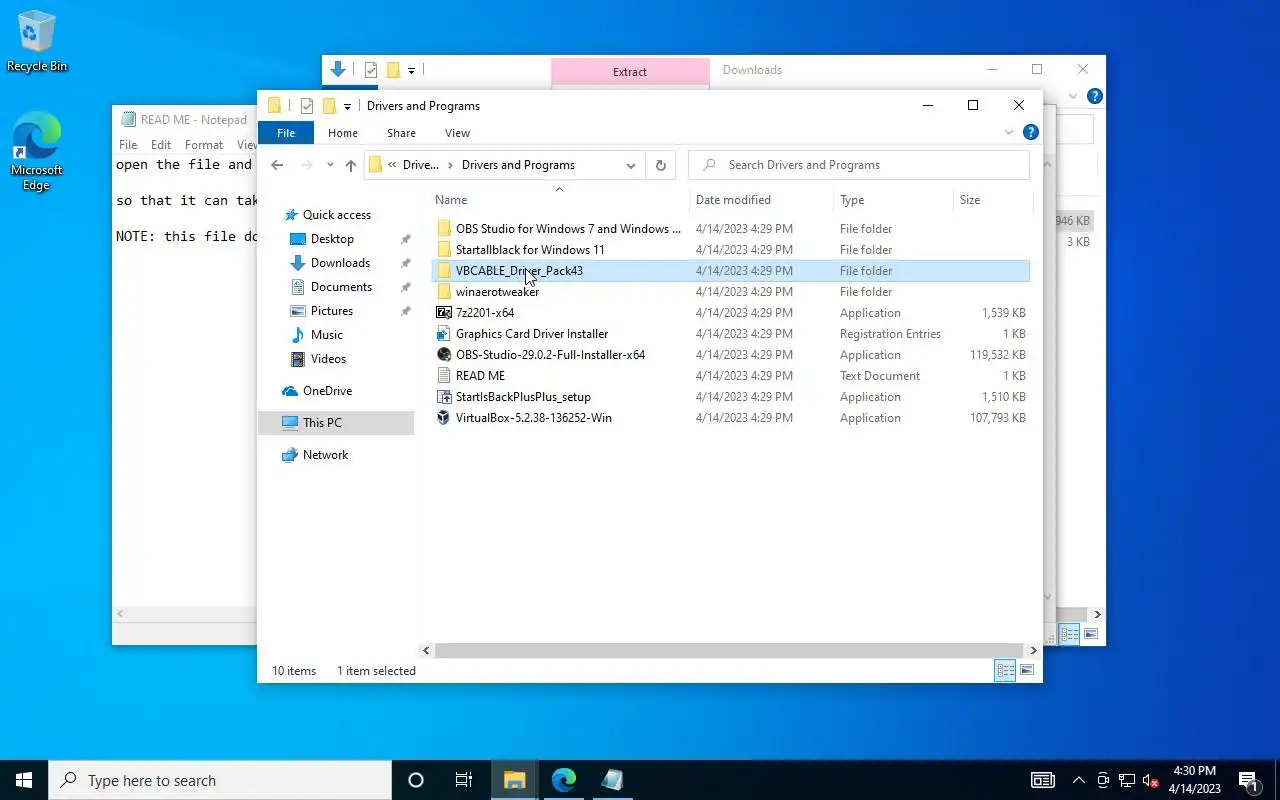Select the OBS Studio for Windows 7 folder icon
The image size is (1280, 800).
(444, 229)
